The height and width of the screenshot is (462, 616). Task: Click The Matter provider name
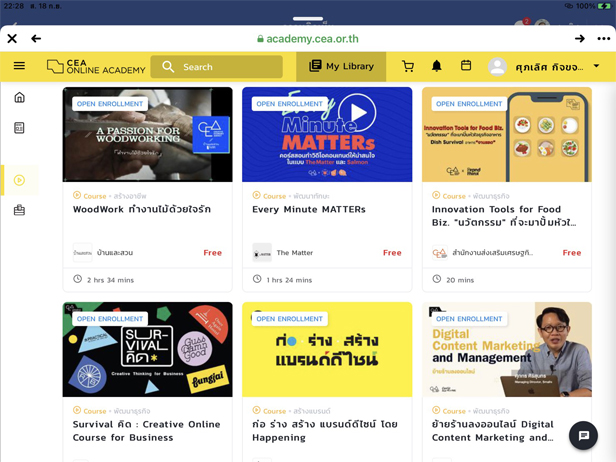coord(295,253)
